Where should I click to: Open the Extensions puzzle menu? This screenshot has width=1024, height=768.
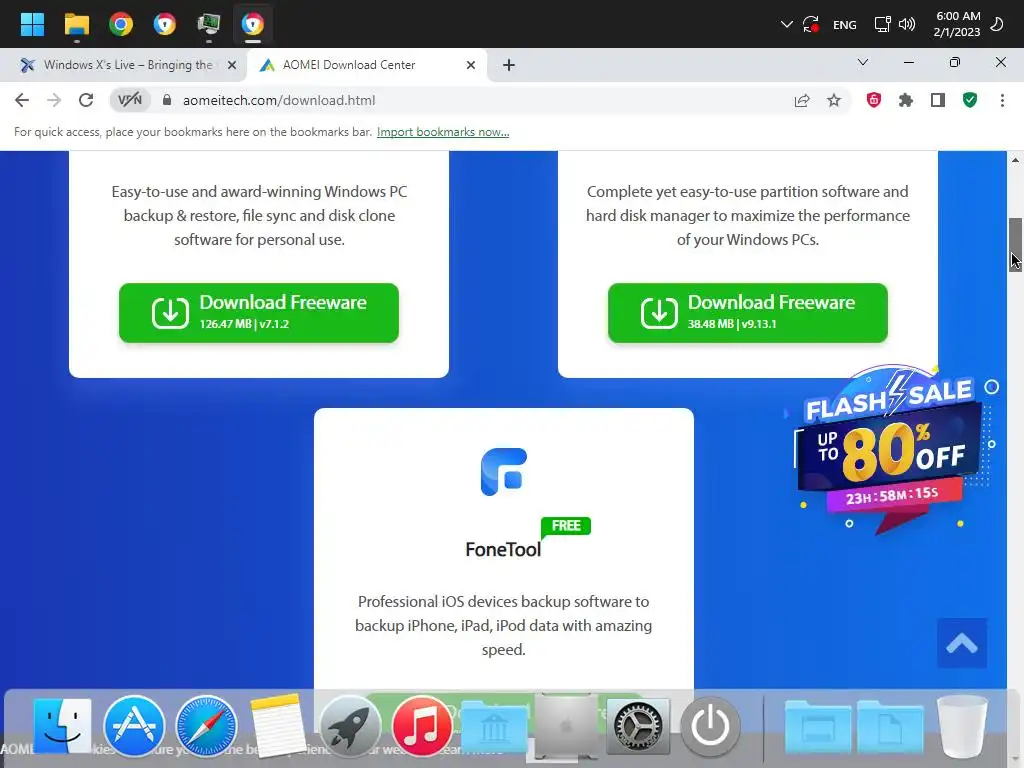click(906, 100)
